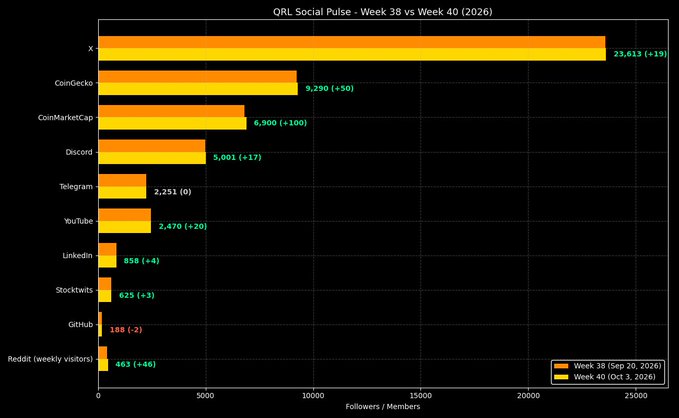The width and height of the screenshot is (679, 418).
Task: Click the value '463 (+46)'
Action: [136, 364]
